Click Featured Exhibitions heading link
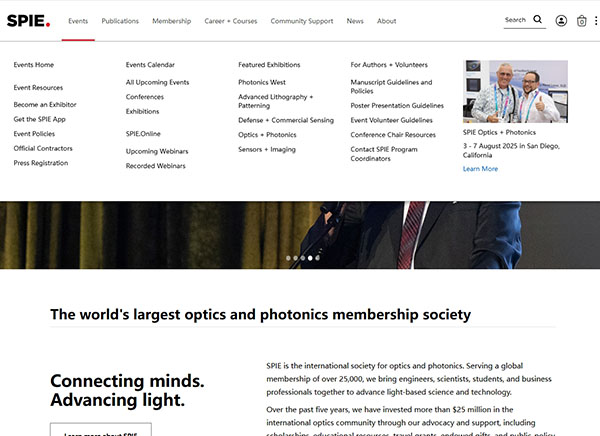The image size is (600, 436). (269, 65)
